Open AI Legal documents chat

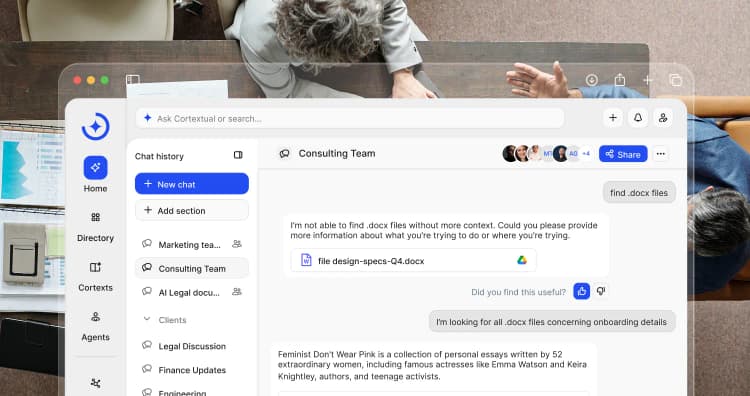point(192,292)
